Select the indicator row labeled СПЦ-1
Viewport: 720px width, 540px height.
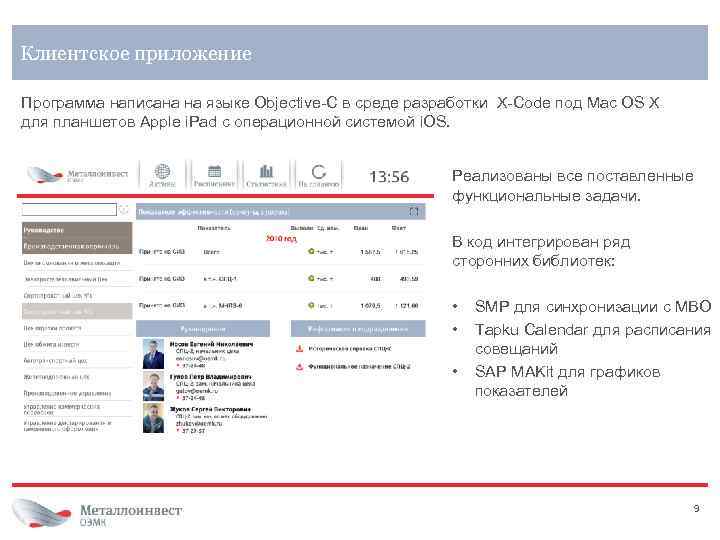point(280,279)
